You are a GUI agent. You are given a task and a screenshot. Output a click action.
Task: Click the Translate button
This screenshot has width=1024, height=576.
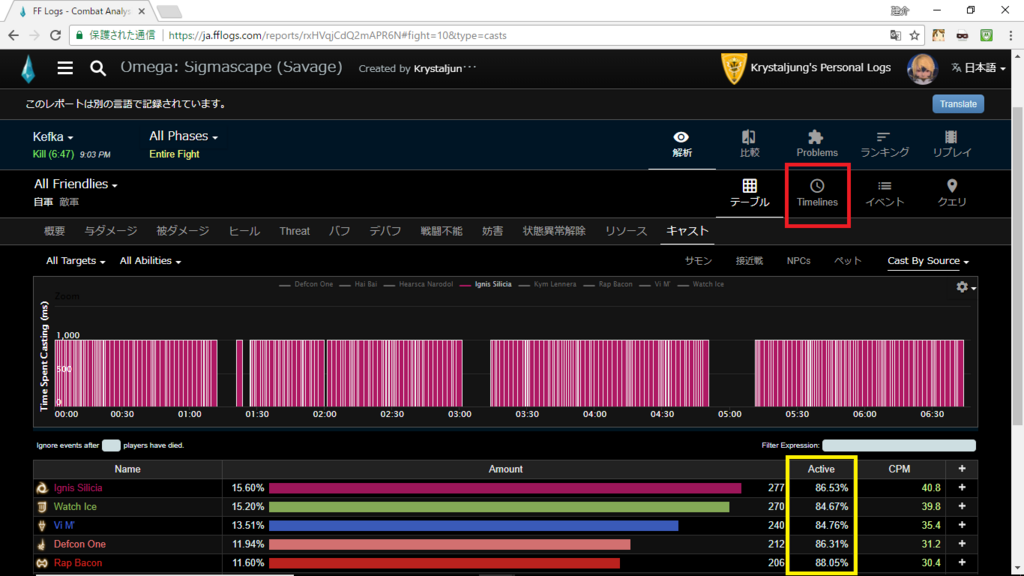(957, 104)
